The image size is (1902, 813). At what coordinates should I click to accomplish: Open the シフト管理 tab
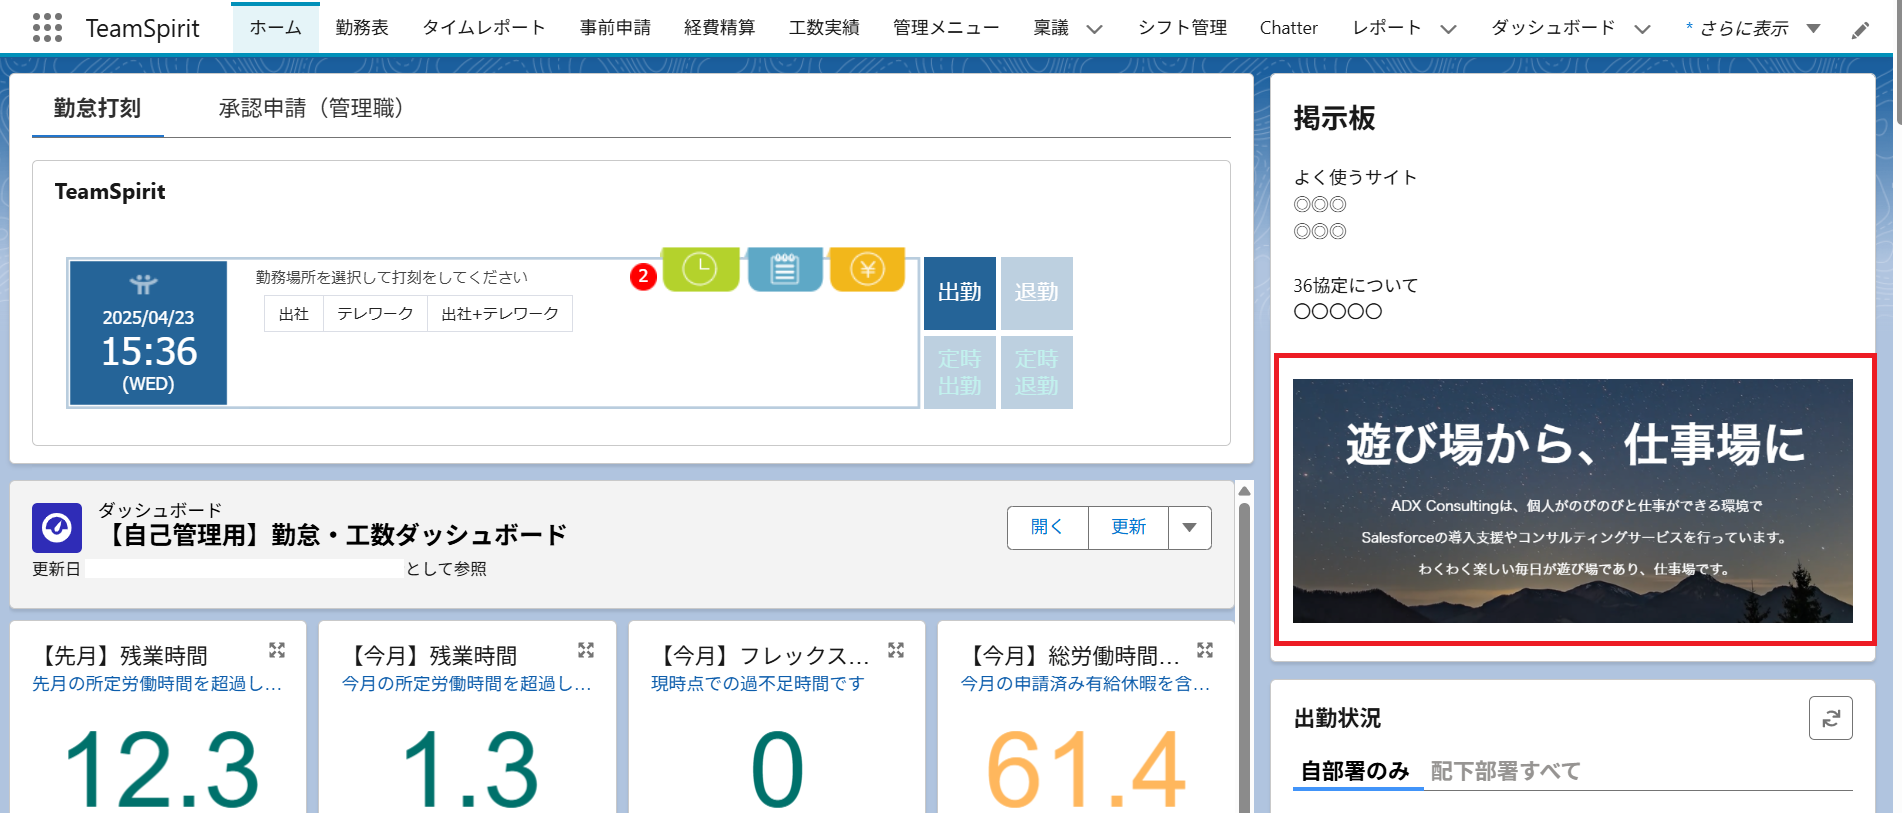(1182, 28)
